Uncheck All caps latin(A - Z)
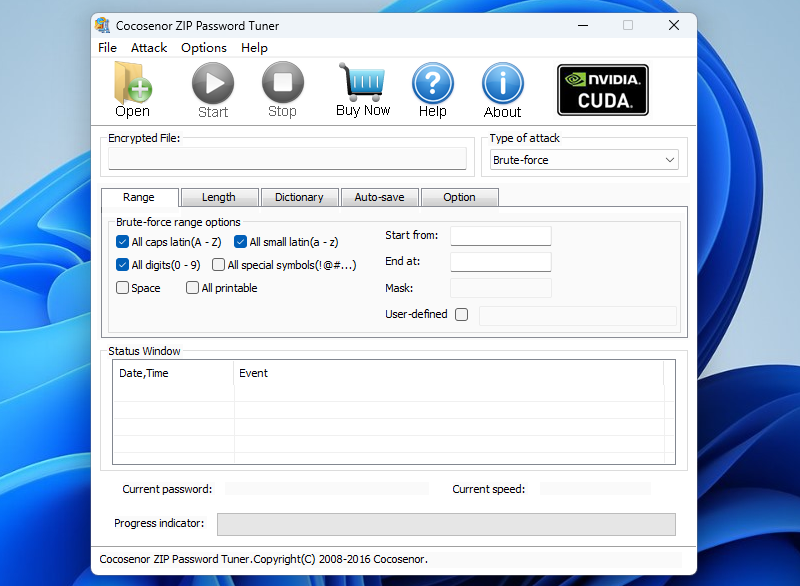This screenshot has width=800, height=586. click(x=122, y=242)
